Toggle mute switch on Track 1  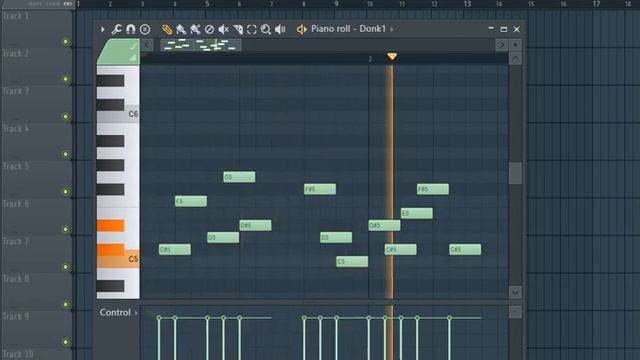point(66,42)
